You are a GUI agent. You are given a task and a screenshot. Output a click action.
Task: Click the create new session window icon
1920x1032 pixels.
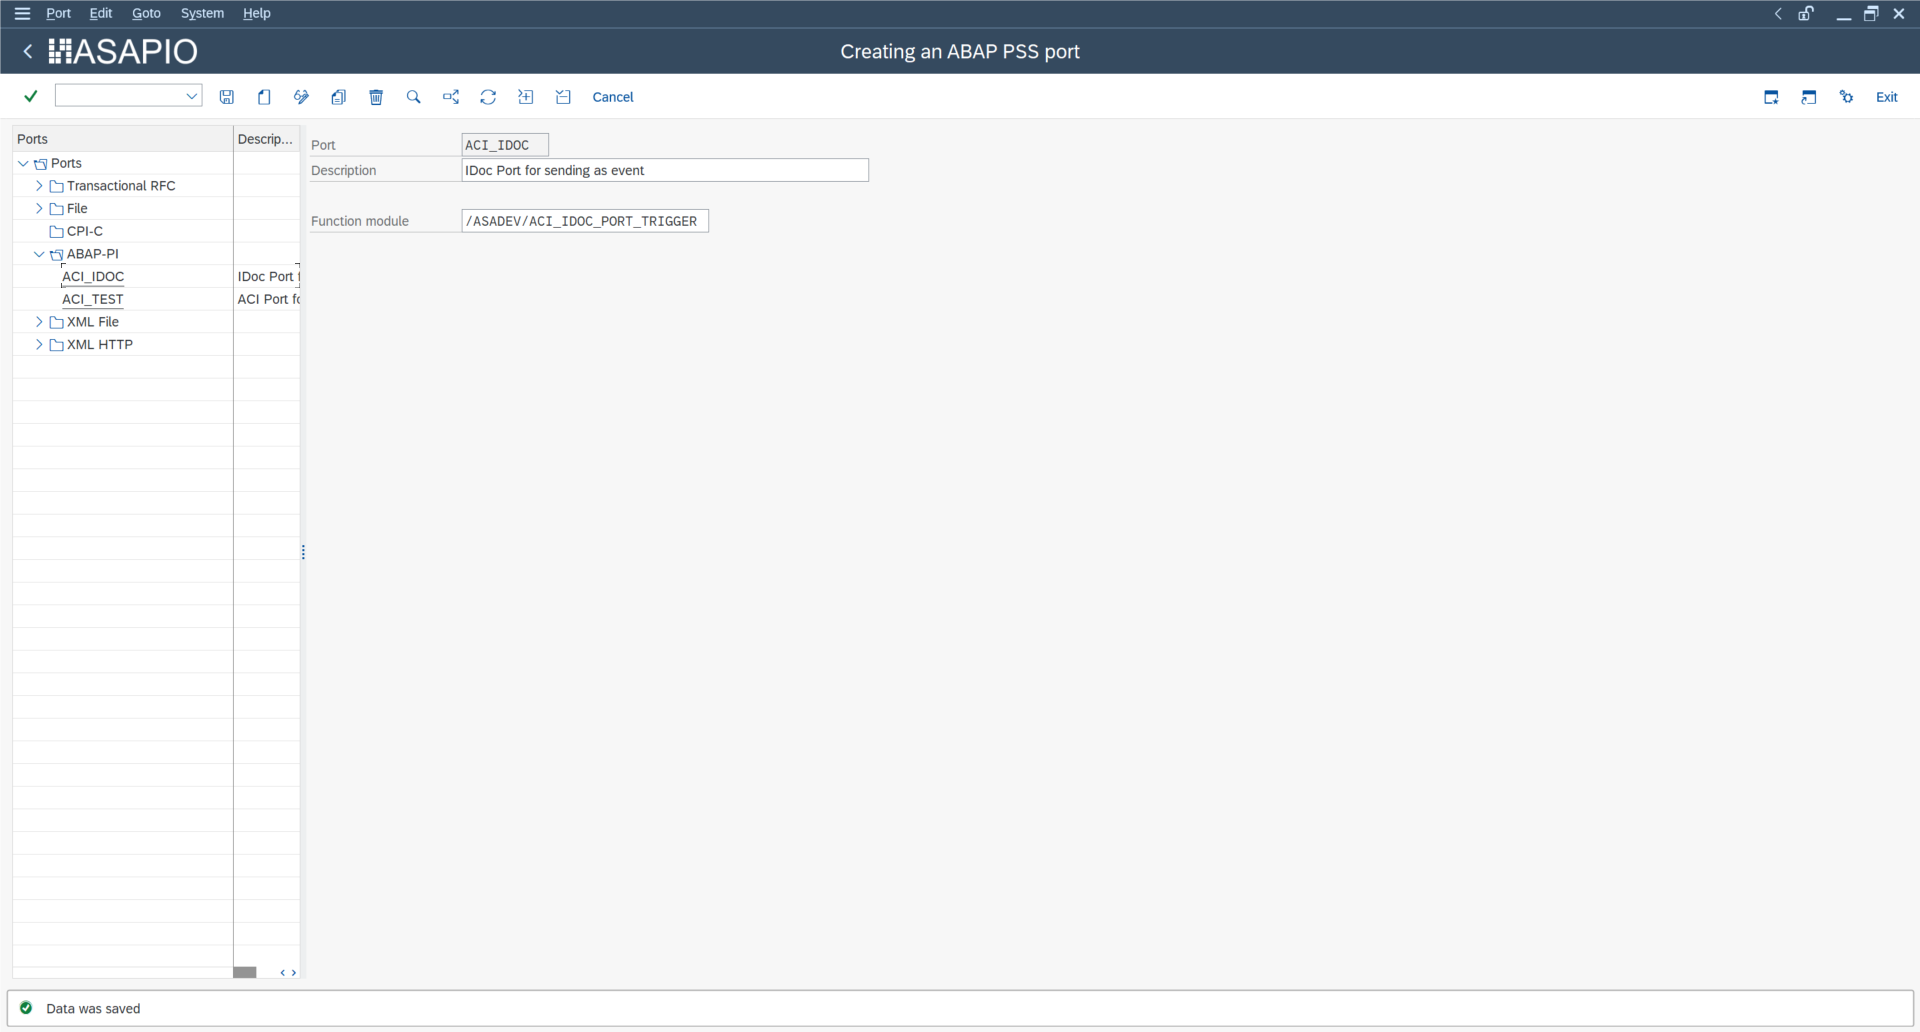click(1771, 97)
